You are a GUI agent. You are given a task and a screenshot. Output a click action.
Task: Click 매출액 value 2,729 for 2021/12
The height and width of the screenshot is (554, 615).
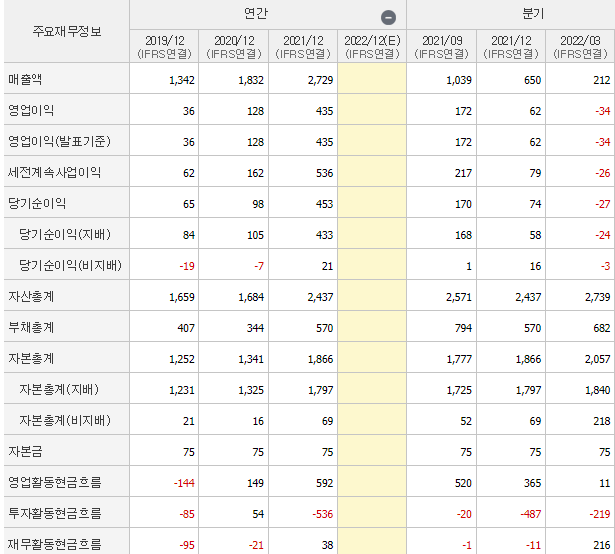pyautogui.click(x=320, y=80)
